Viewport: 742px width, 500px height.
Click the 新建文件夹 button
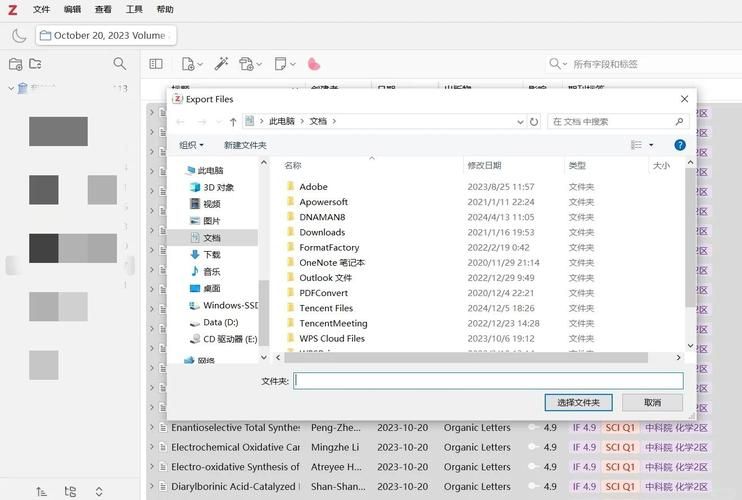click(x=245, y=145)
